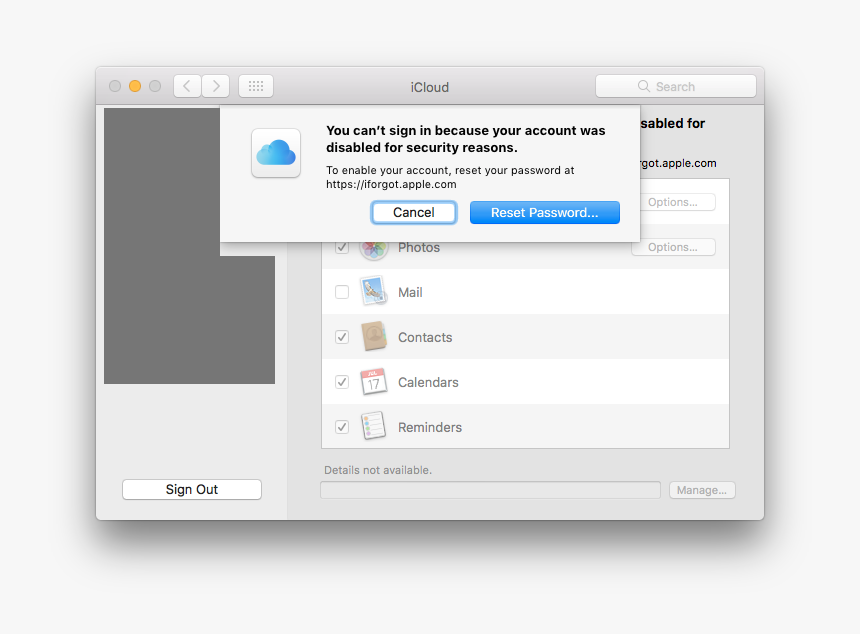Uncheck Calendars syncing
Screen dimensions: 860x634
(x=342, y=381)
